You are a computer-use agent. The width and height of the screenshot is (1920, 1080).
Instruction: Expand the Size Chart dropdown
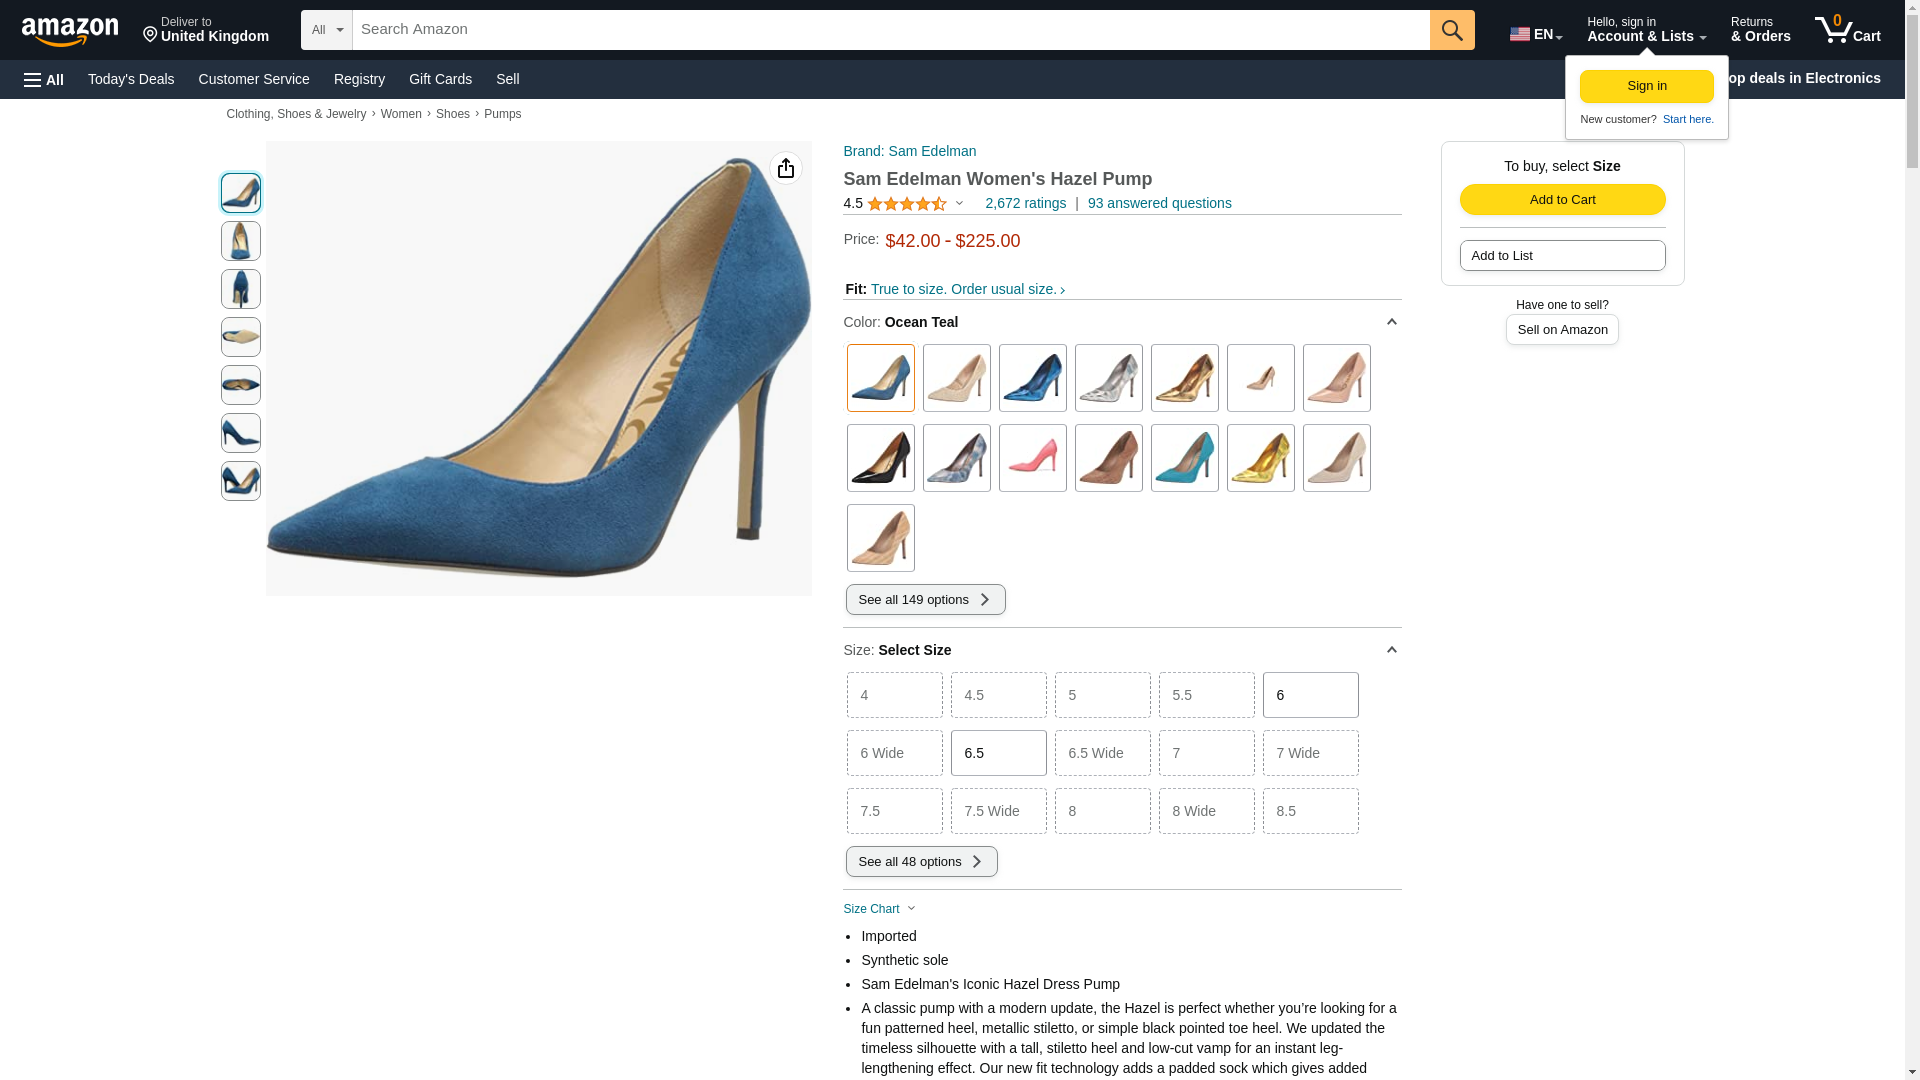(x=879, y=909)
